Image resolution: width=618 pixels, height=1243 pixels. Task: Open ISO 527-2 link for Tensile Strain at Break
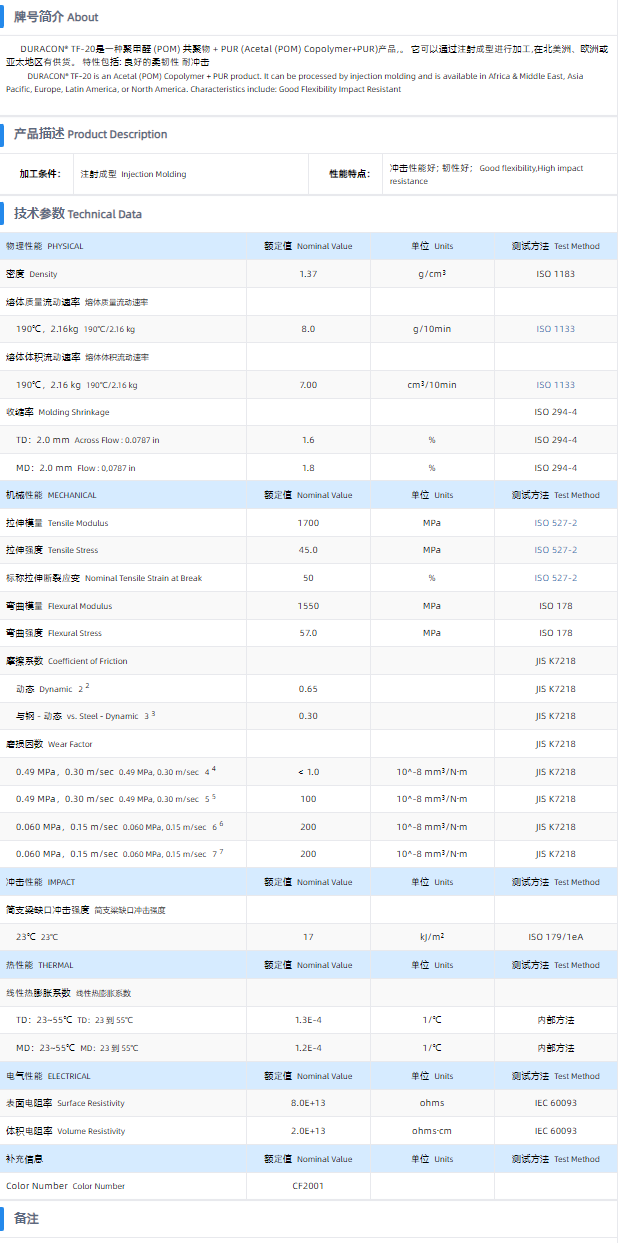[555, 578]
